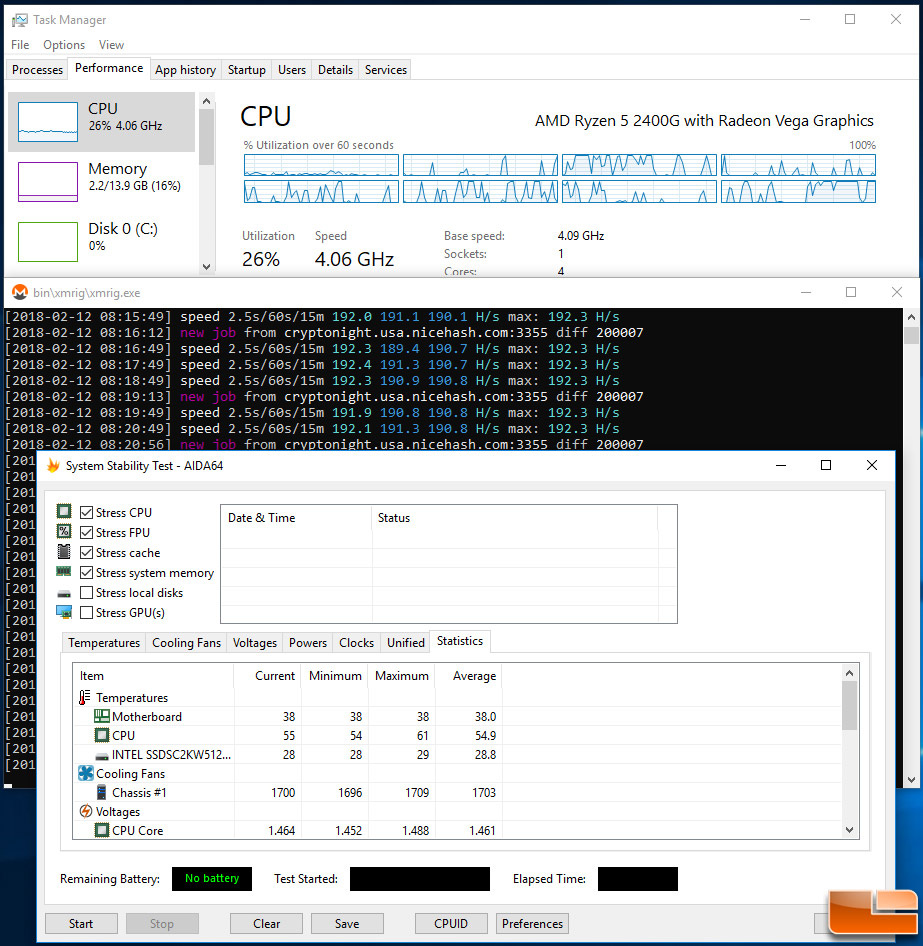Click the Date & Time column header
The image size is (923, 946).
click(296, 518)
